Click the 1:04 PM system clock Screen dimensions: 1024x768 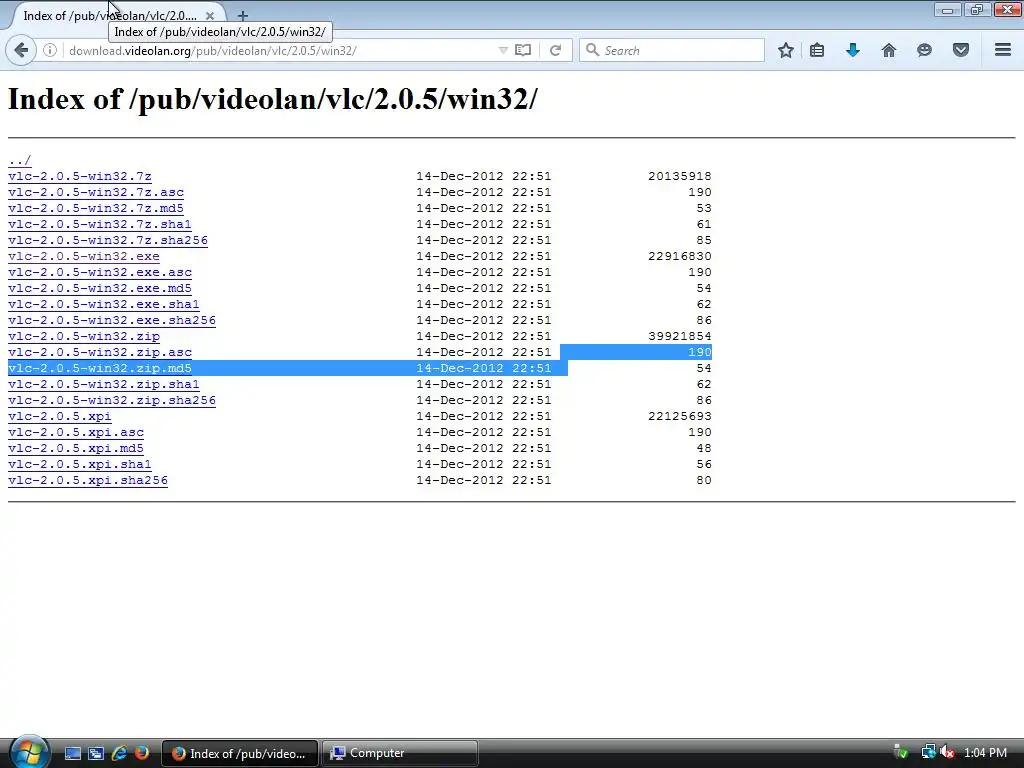click(x=985, y=753)
